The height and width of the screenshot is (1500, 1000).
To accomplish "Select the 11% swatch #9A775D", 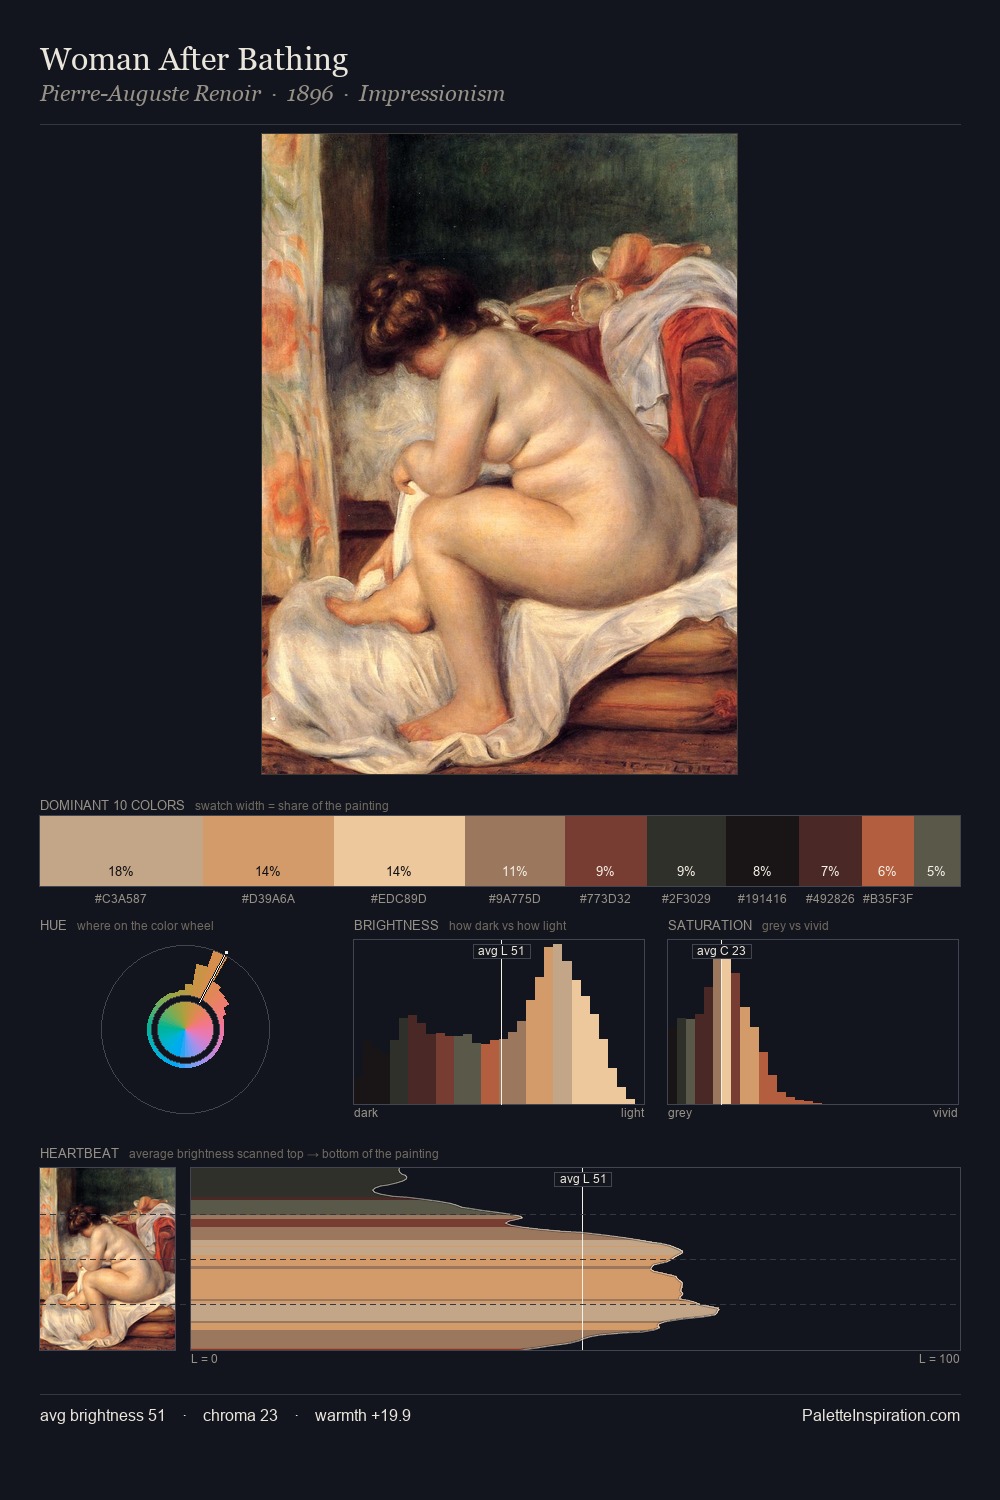I will 515,851.
